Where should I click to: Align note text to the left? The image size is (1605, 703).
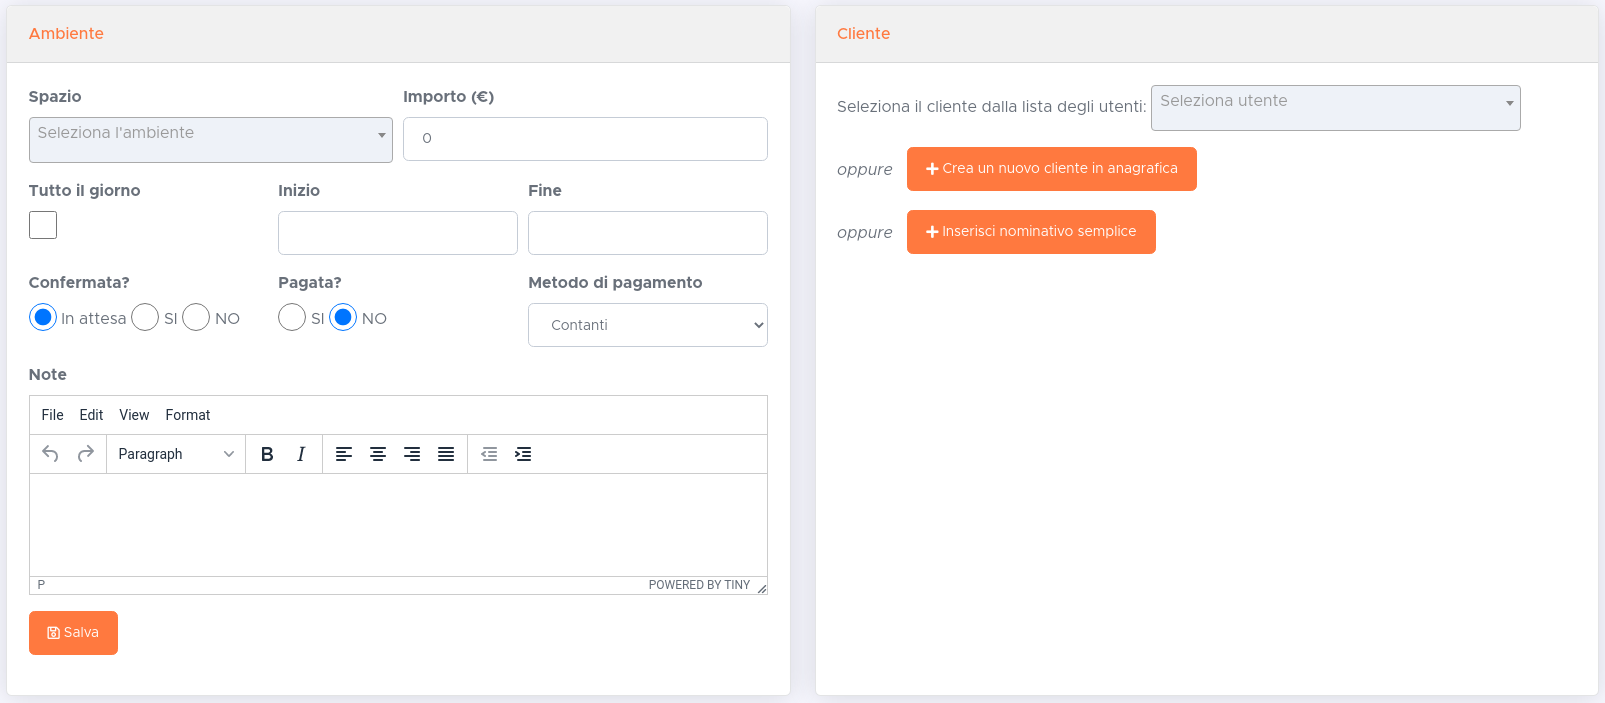(x=344, y=454)
